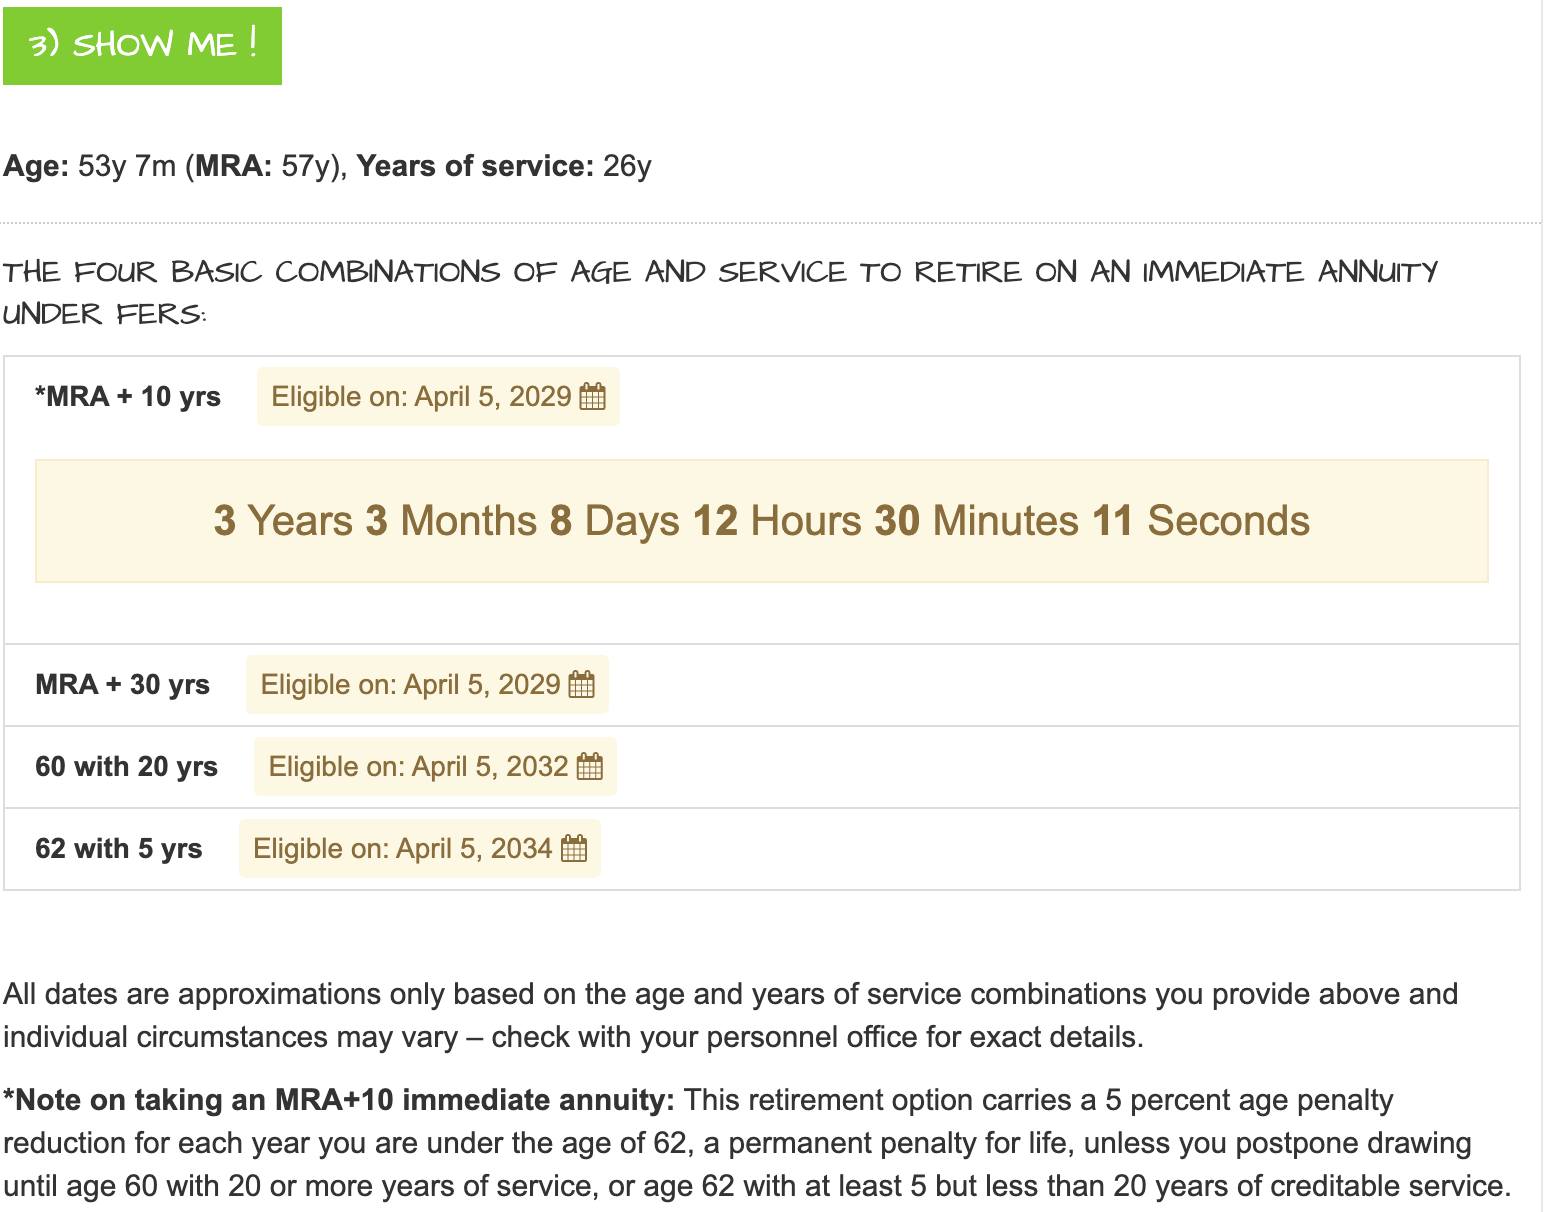
Task: Expand the MRA + 30 yrs row
Action: [x=762, y=685]
